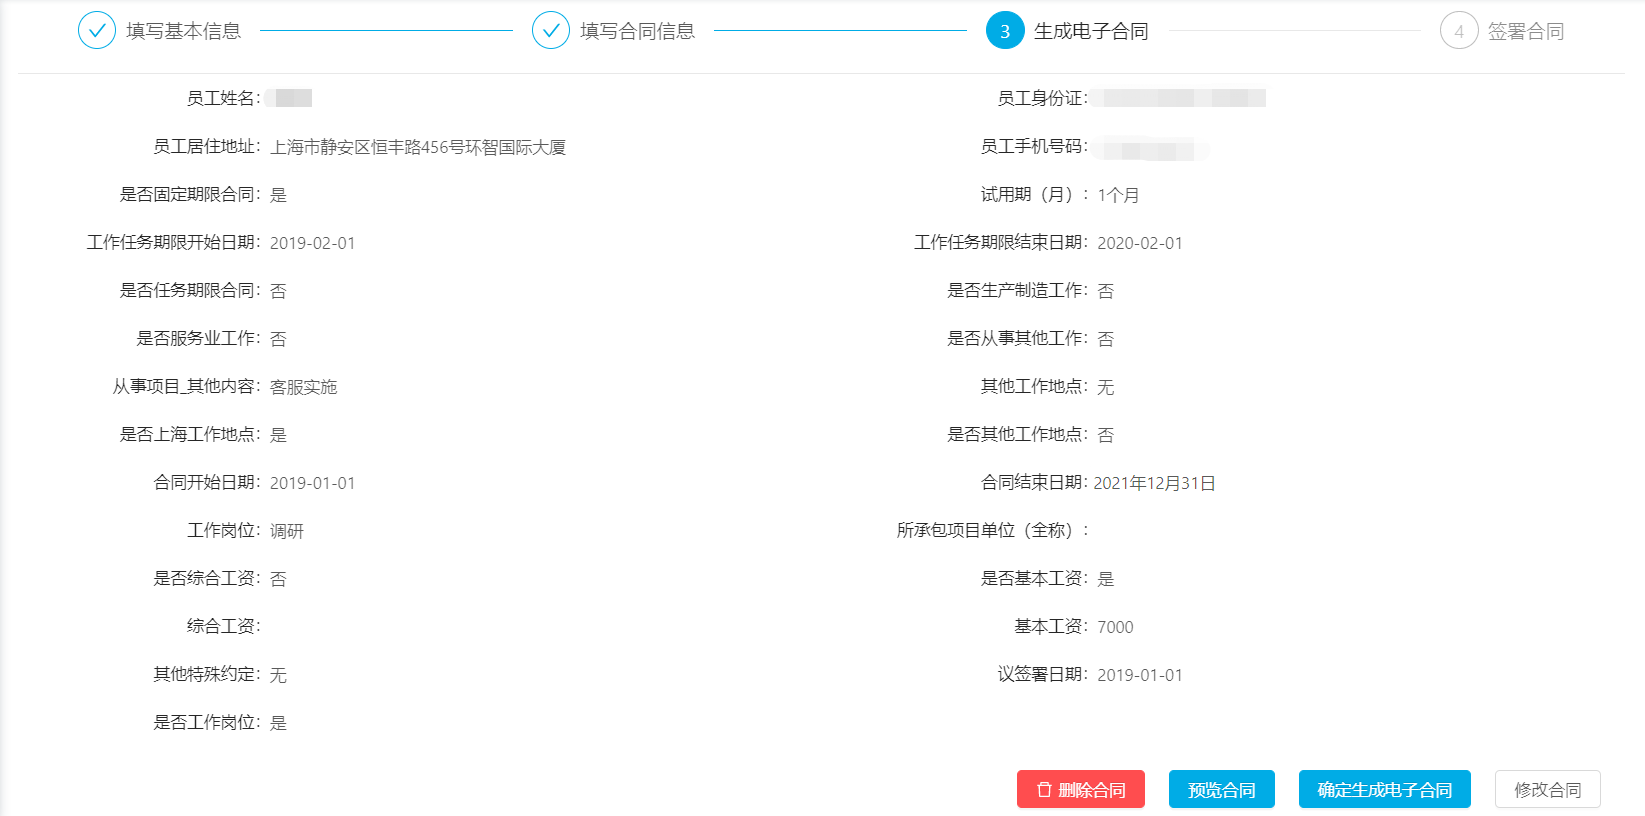Click the 合同结束日期 value 2021年12月31日
Image resolution: width=1645 pixels, height=816 pixels.
tap(1154, 483)
